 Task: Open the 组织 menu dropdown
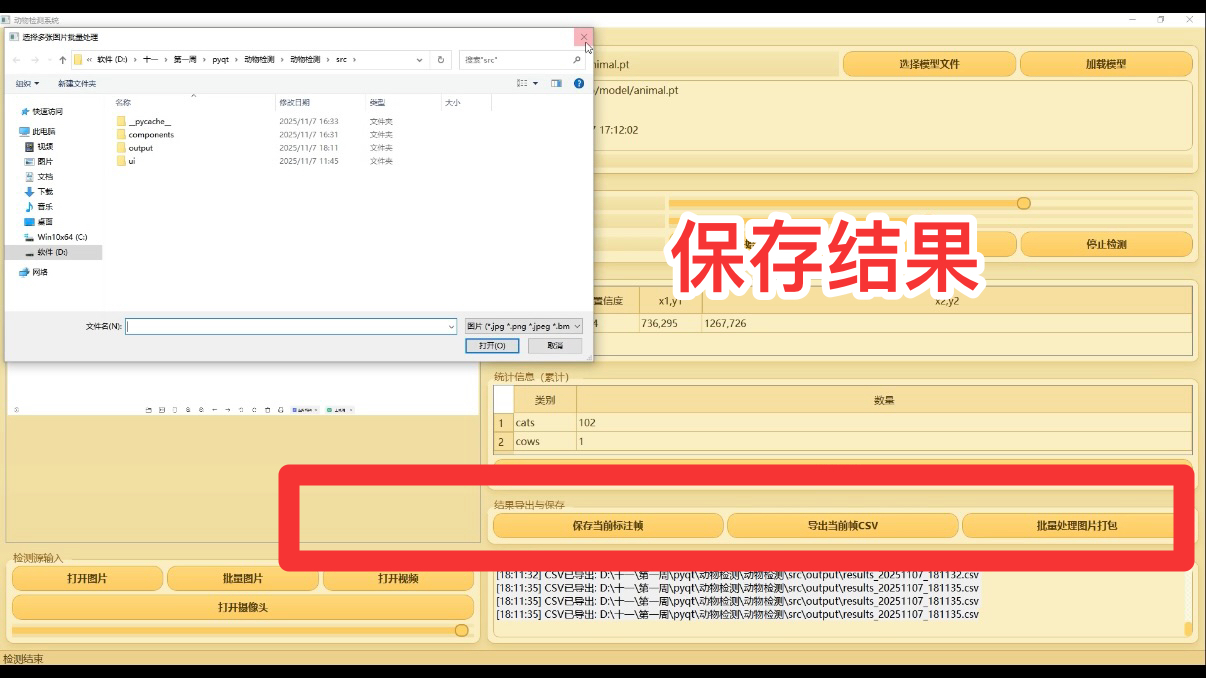(x=27, y=83)
